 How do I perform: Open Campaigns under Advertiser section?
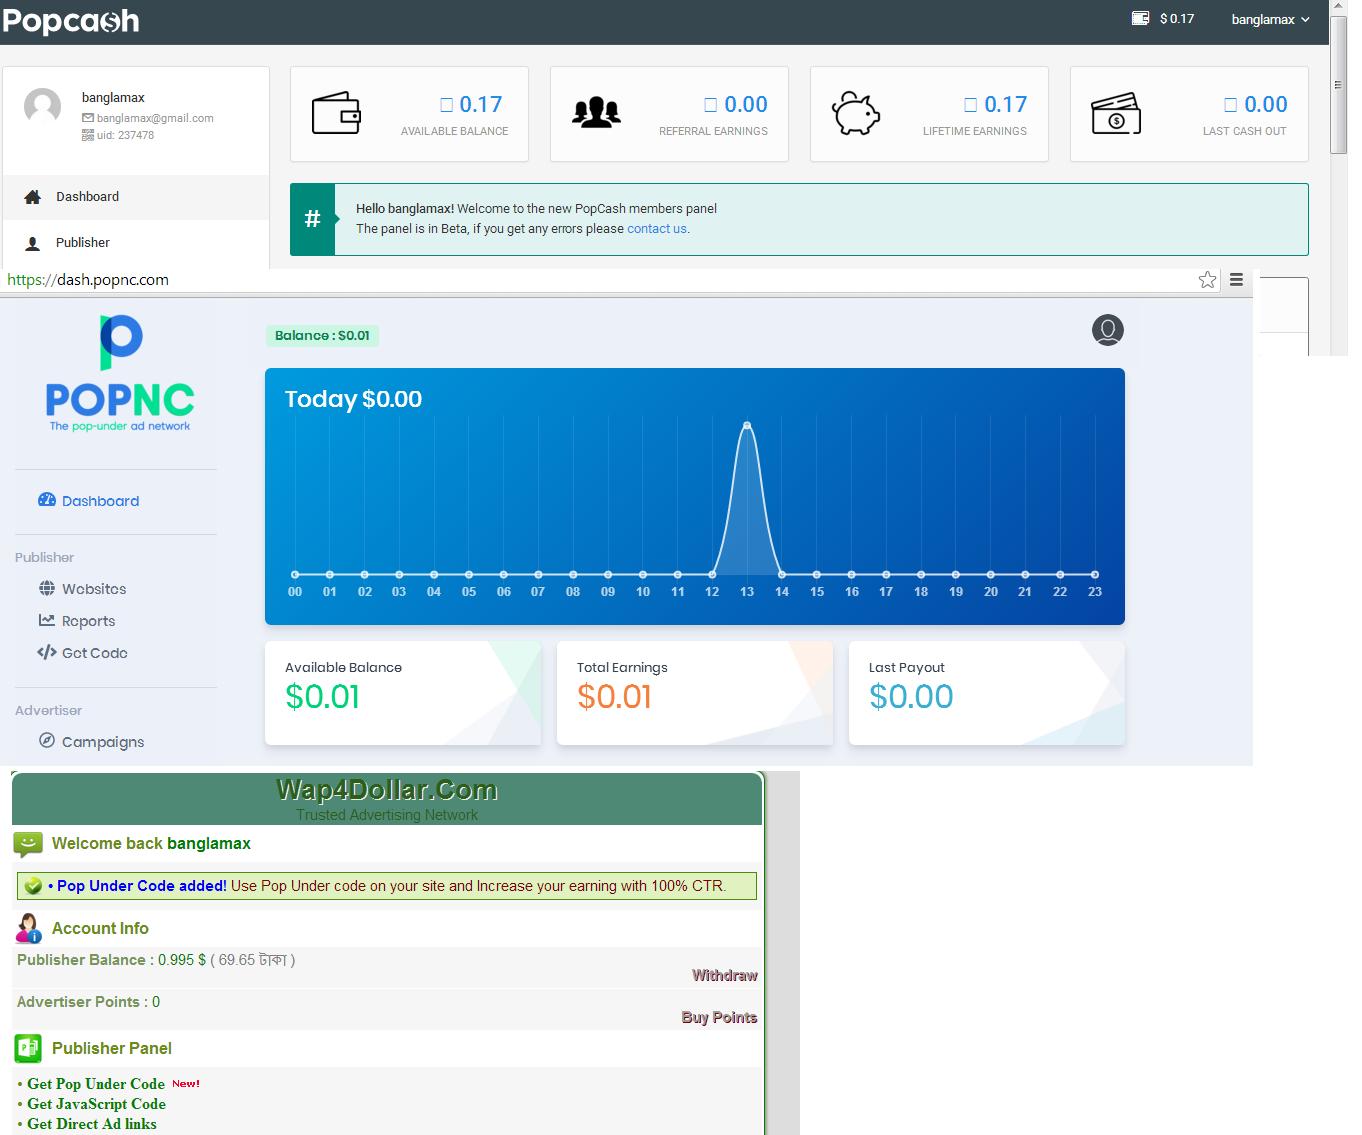coord(102,742)
